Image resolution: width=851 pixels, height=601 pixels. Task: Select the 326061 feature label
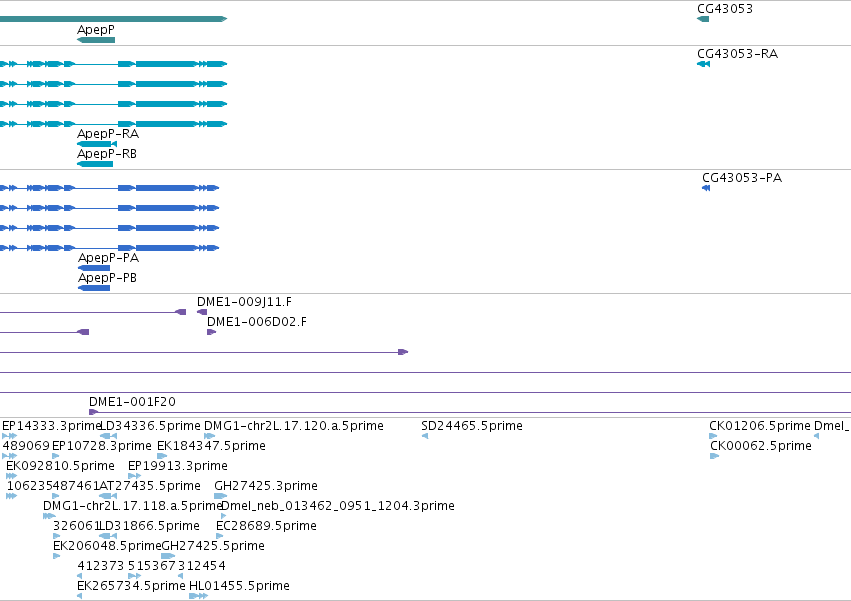pyautogui.click(x=77, y=526)
